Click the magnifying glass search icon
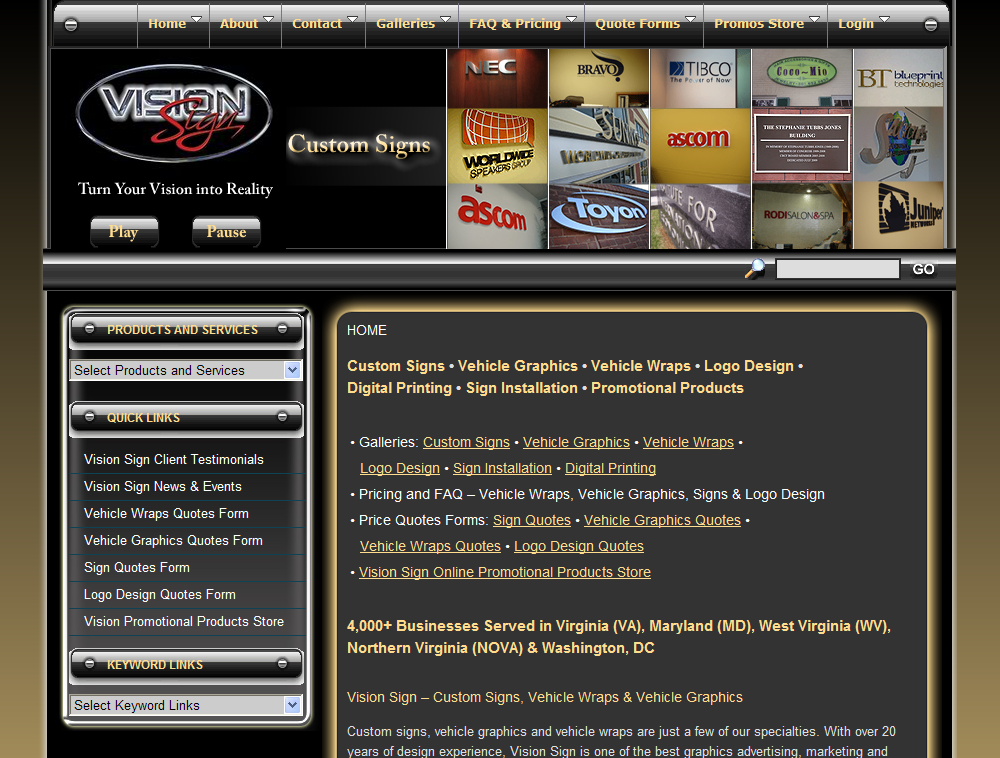This screenshot has width=1000, height=758. [755, 268]
